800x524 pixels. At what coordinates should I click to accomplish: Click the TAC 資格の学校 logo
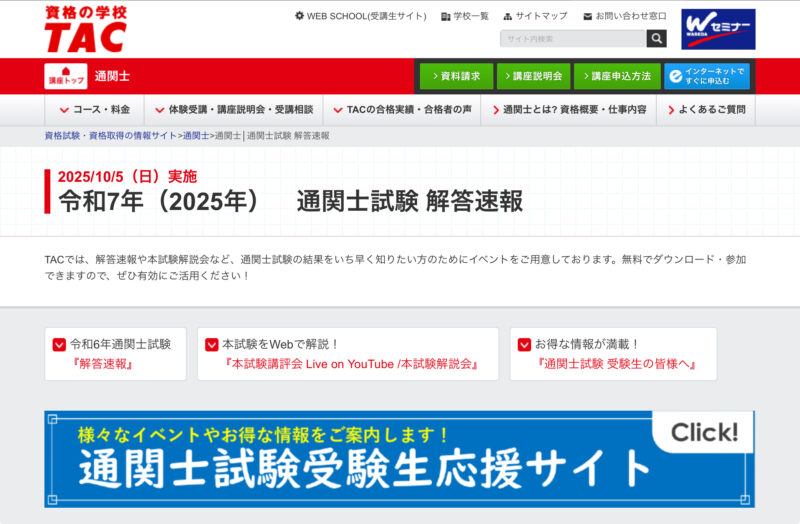point(85,29)
